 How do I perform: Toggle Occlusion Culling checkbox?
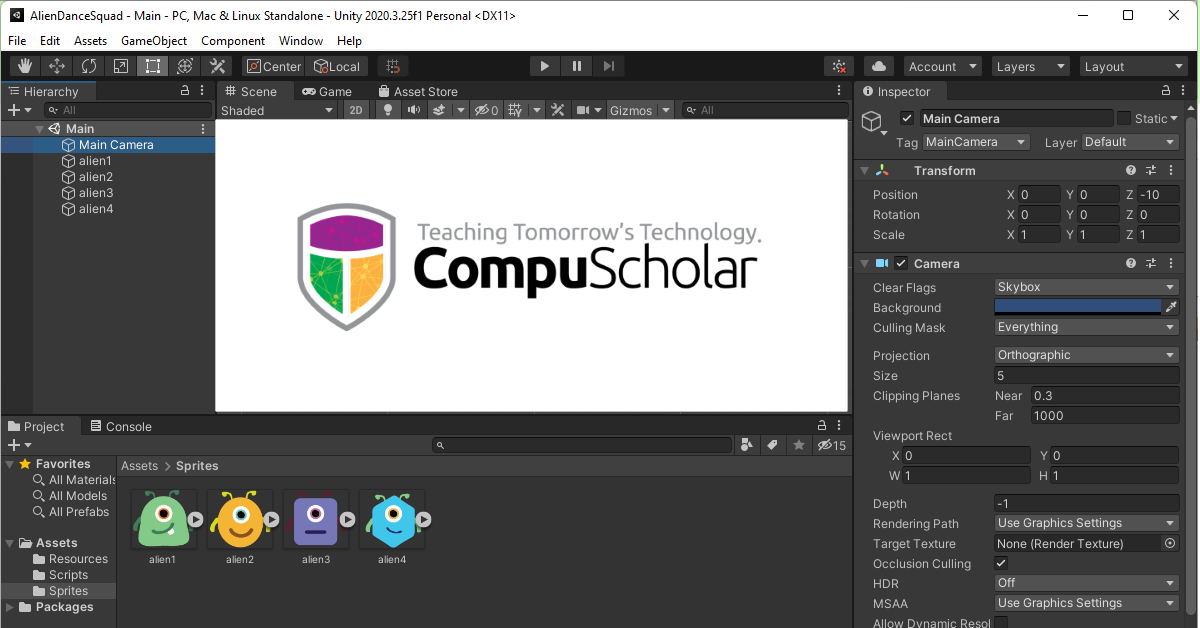pos(1001,564)
